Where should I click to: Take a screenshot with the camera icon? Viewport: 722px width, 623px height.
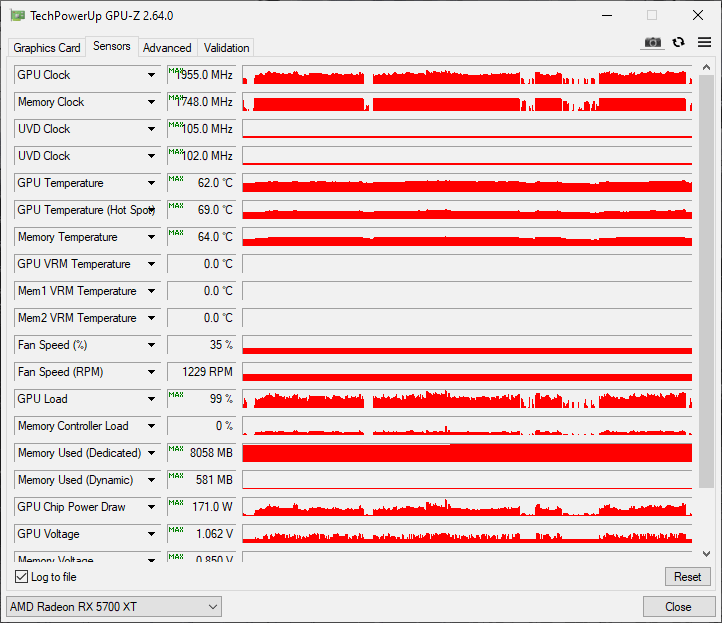[x=652, y=43]
